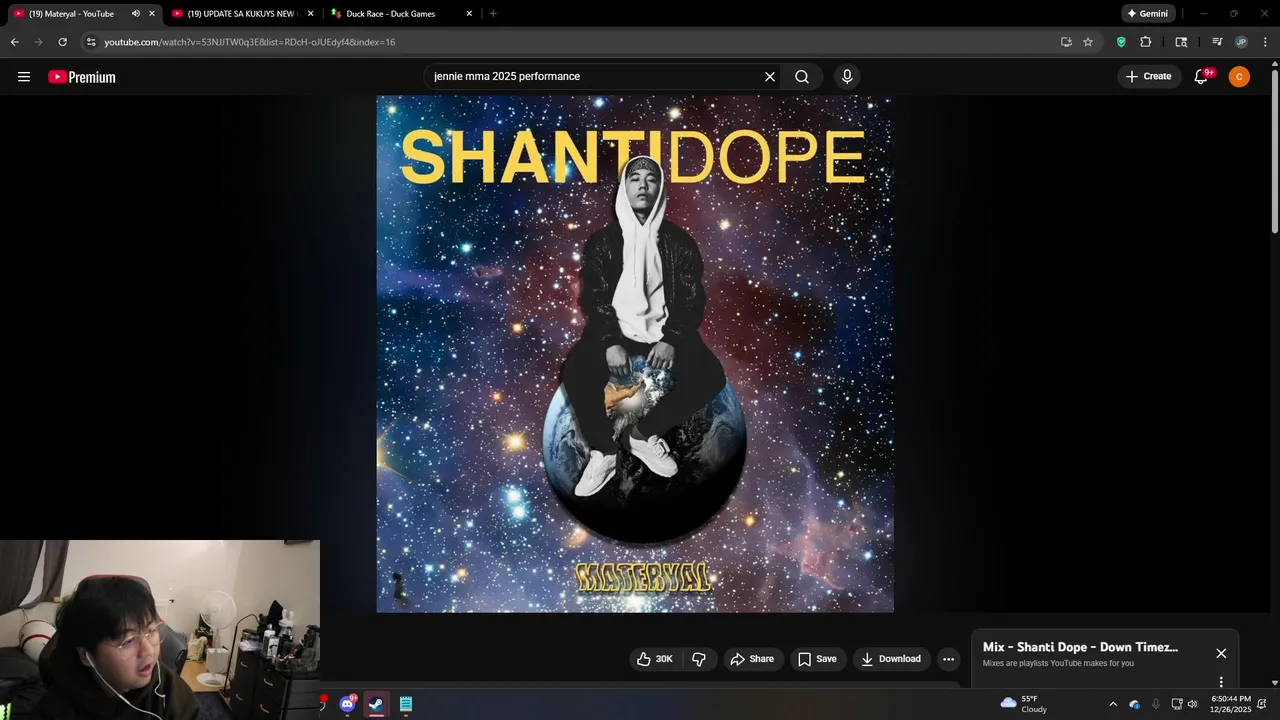Click the system tray microphone icon
The width and height of the screenshot is (1280, 720).
pyautogui.click(x=1156, y=704)
